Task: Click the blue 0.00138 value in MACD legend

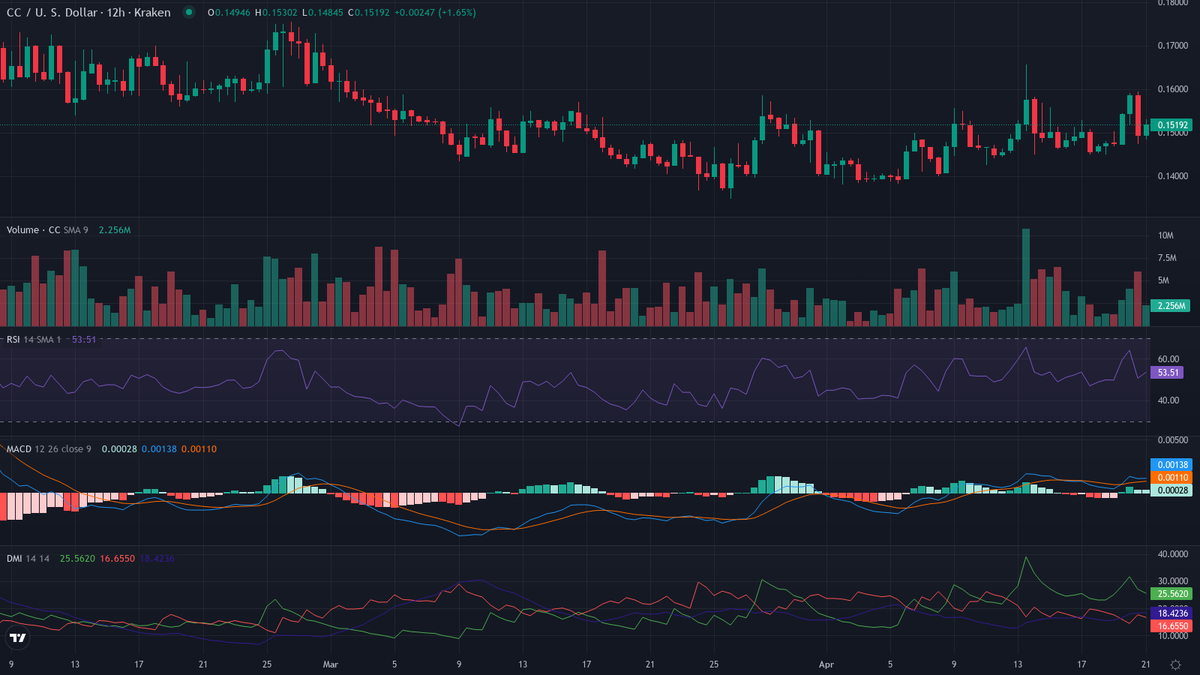Action: point(158,449)
